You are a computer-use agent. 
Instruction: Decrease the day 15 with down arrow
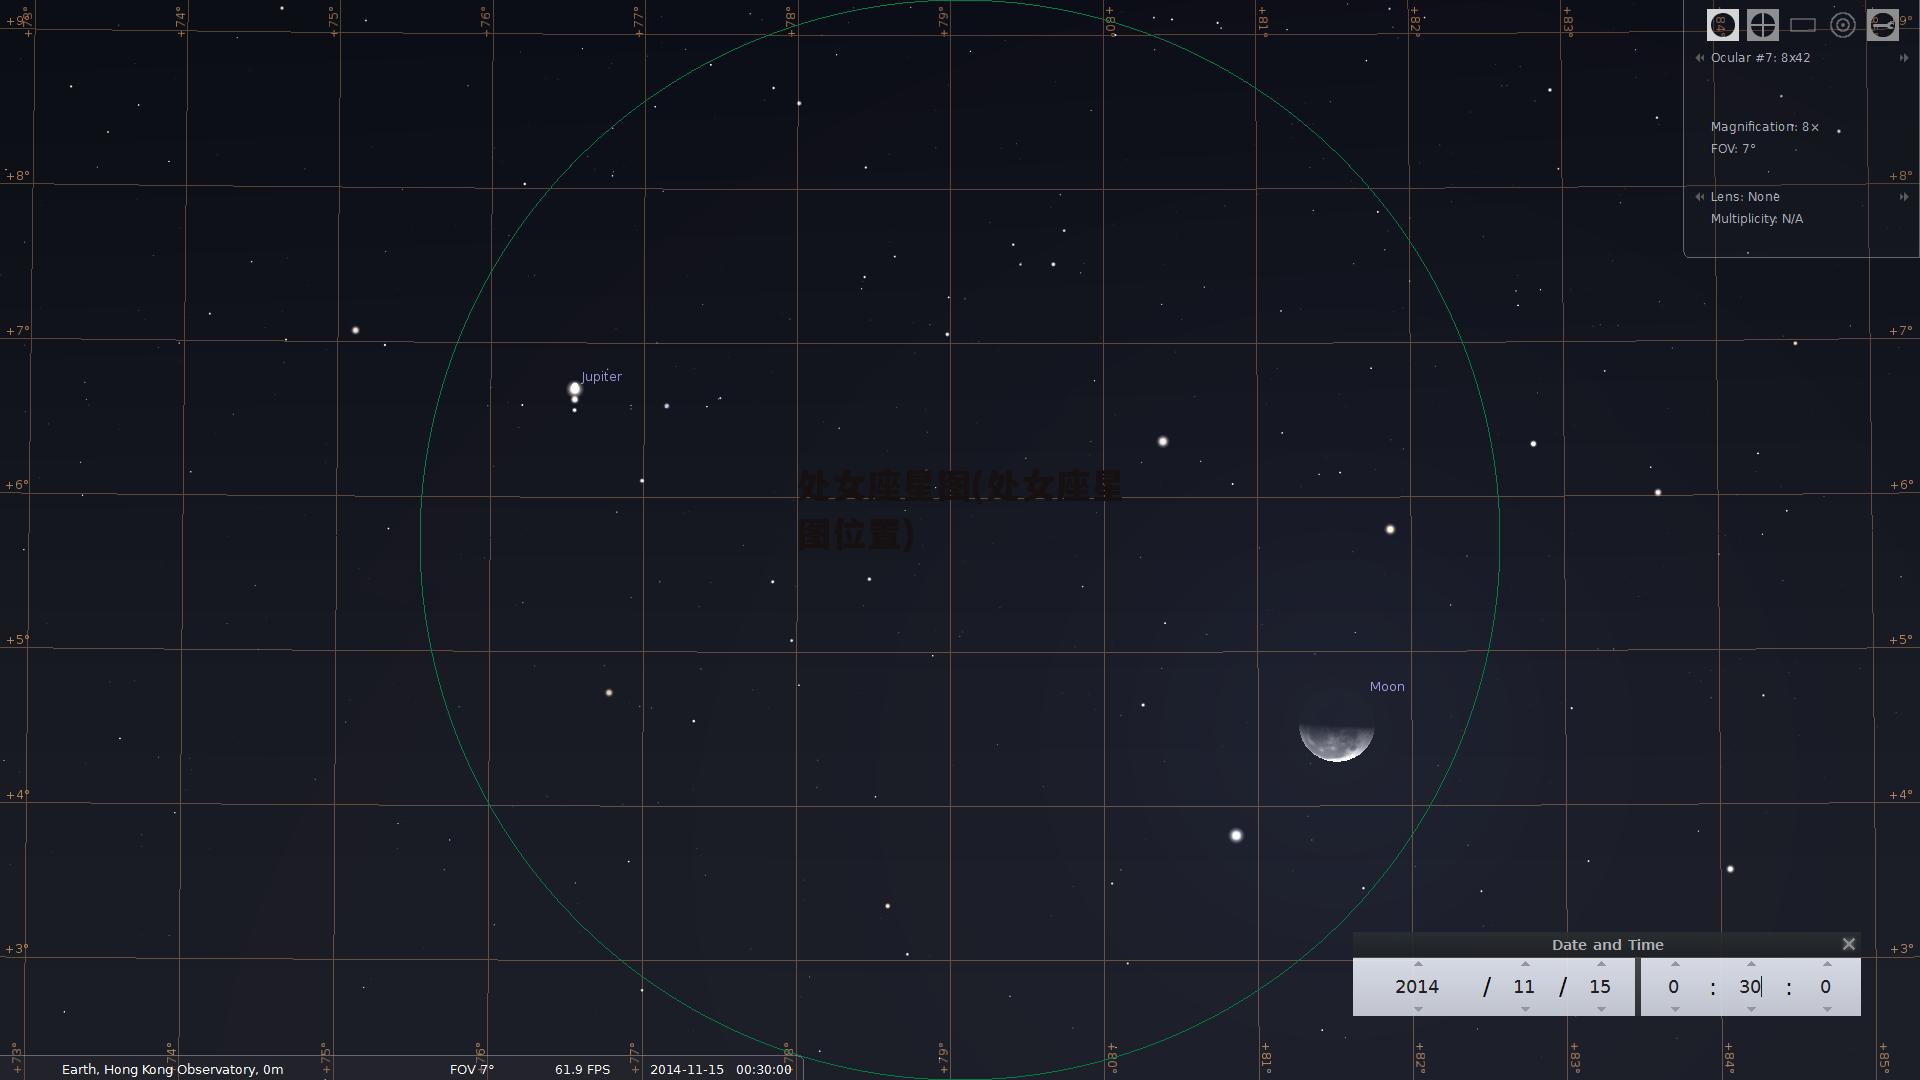tap(1601, 1009)
